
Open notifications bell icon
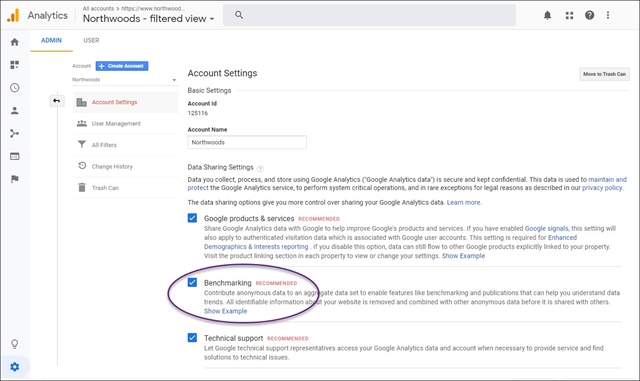[547, 16]
